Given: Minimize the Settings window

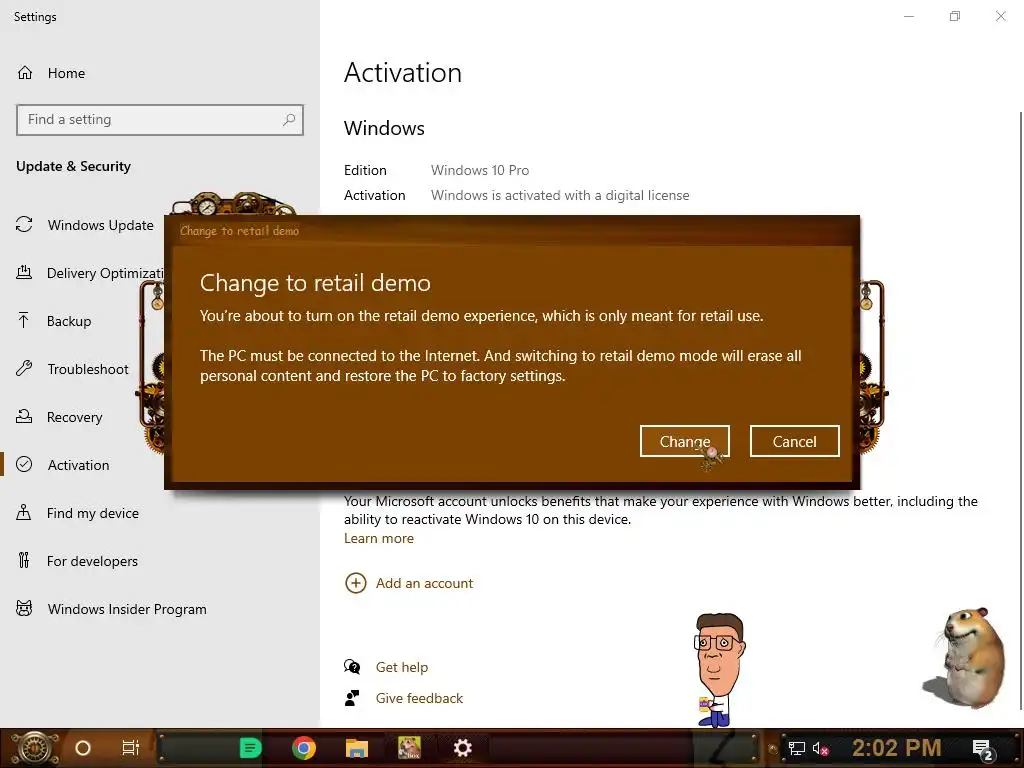Looking at the screenshot, I should click(908, 16).
